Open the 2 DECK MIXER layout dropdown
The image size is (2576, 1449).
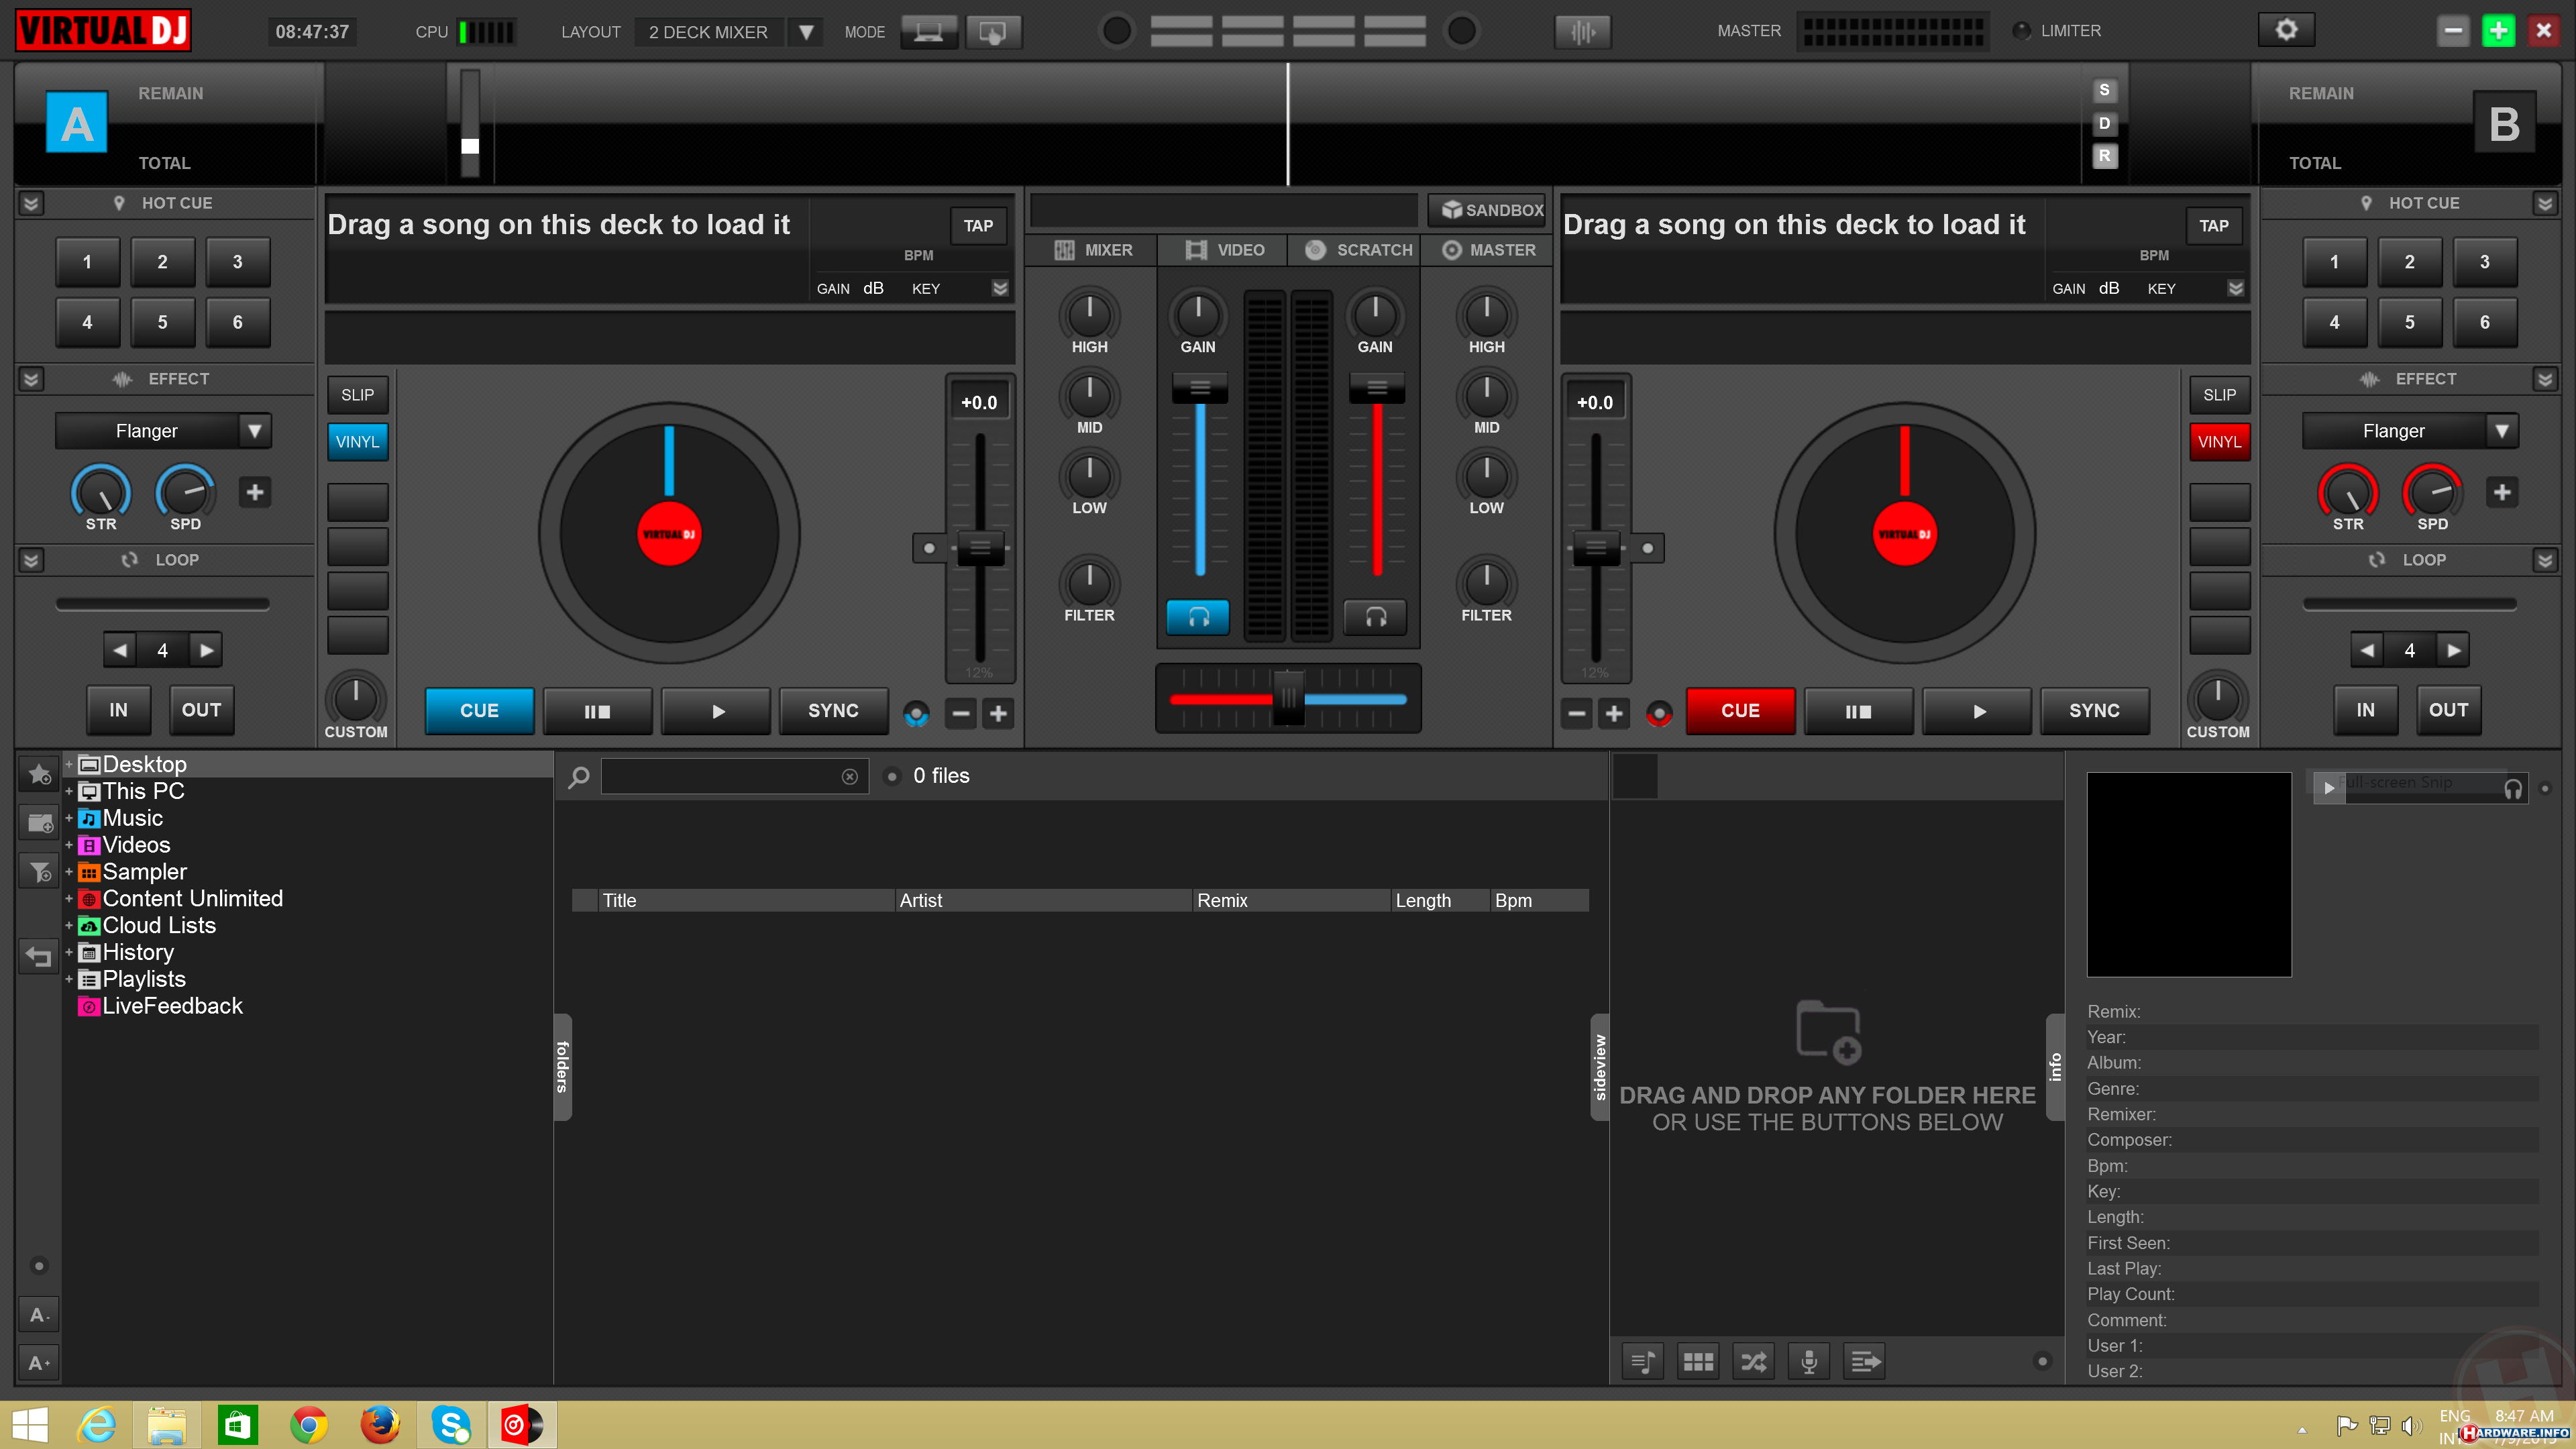coord(805,32)
